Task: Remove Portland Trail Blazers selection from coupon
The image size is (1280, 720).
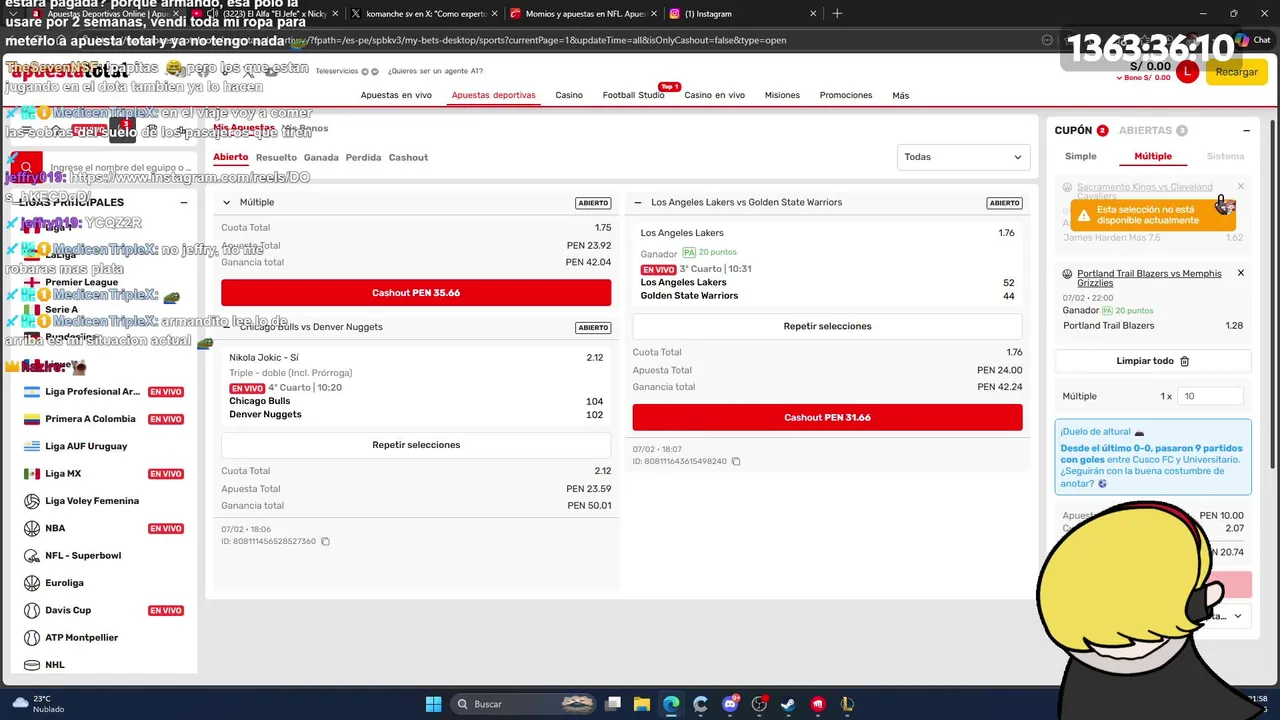Action: pos(1241,273)
